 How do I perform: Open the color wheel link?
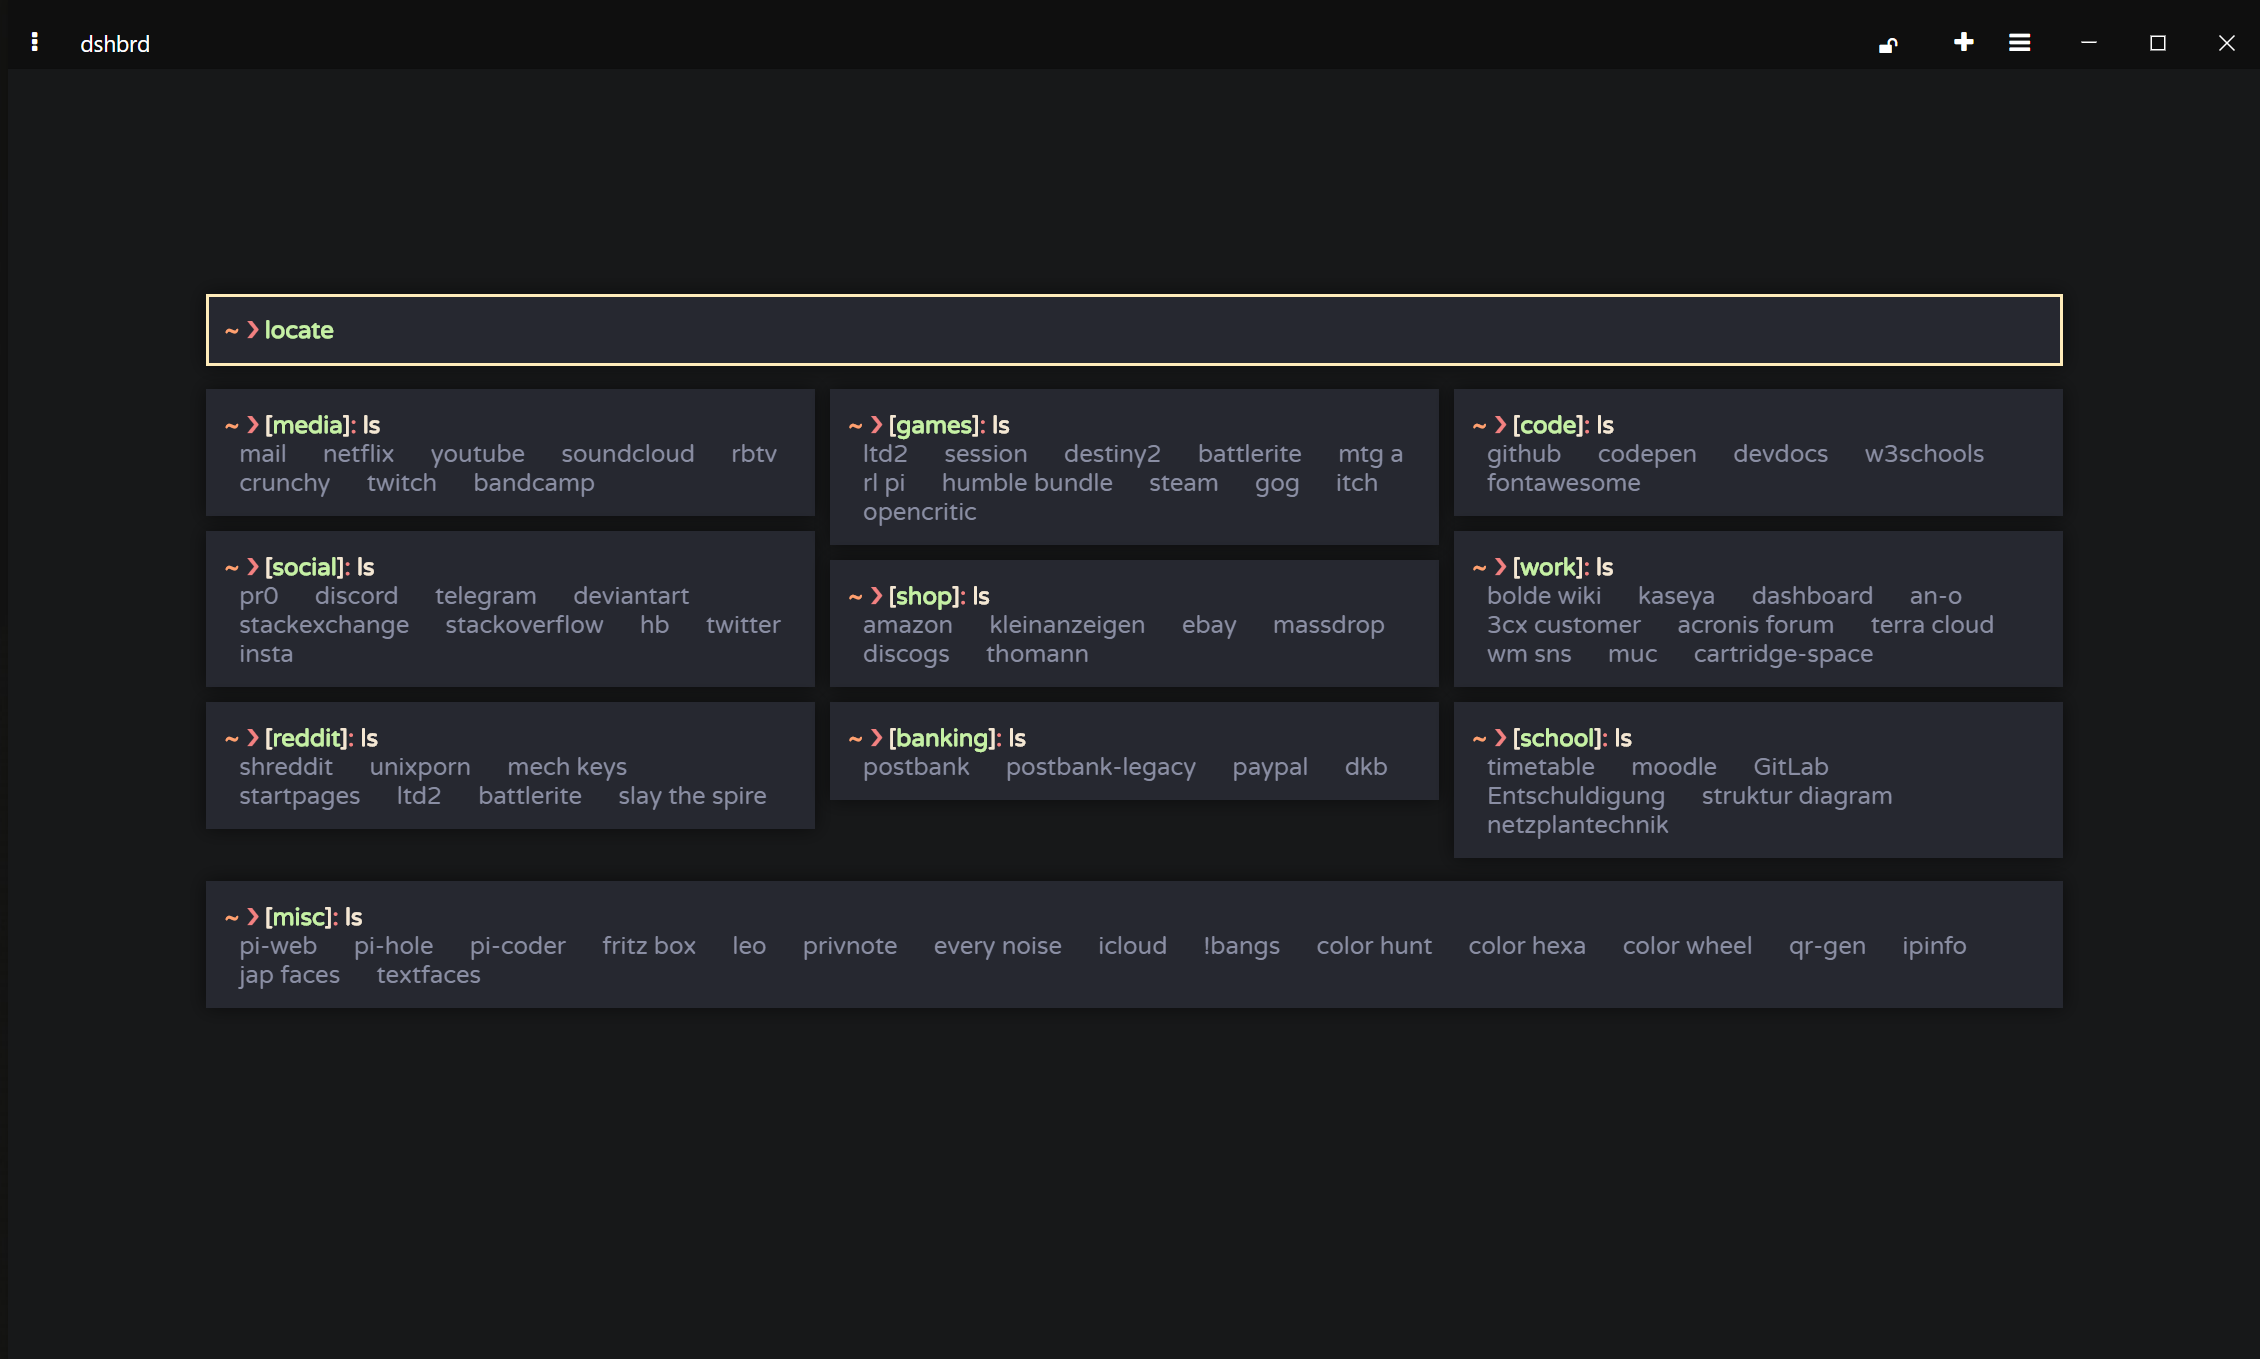(1686, 946)
